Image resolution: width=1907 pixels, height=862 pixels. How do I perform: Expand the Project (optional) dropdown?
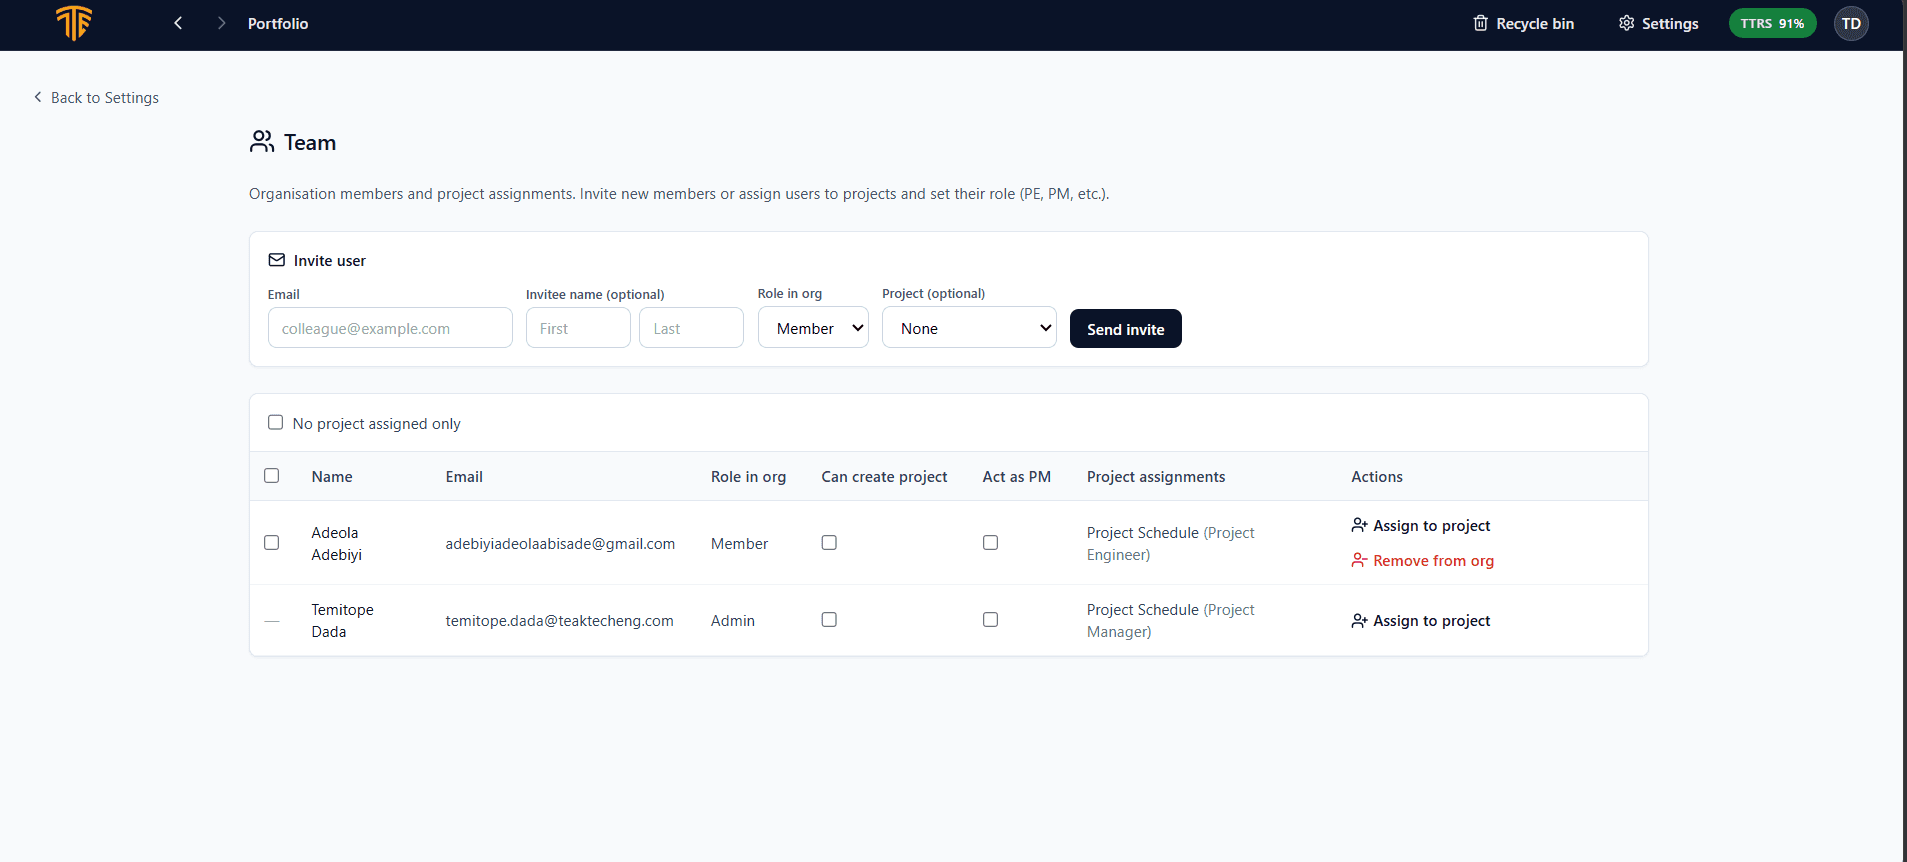click(968, 328)
